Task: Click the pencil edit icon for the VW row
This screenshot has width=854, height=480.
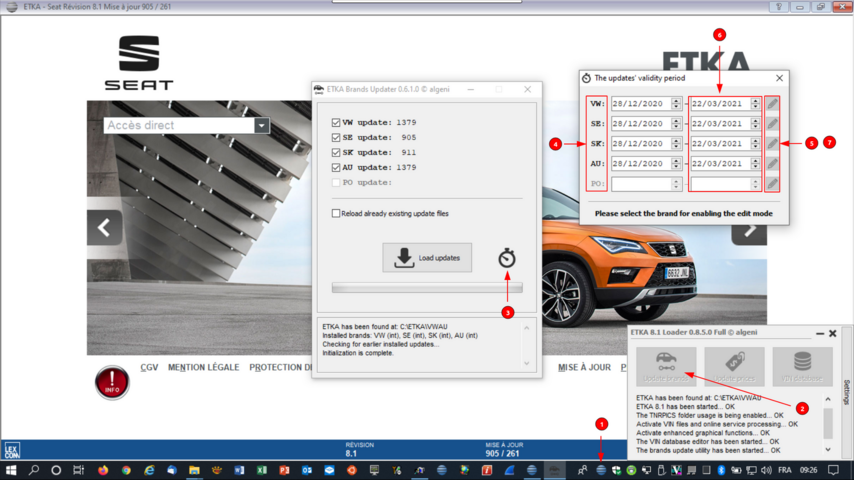Action: 772,104
